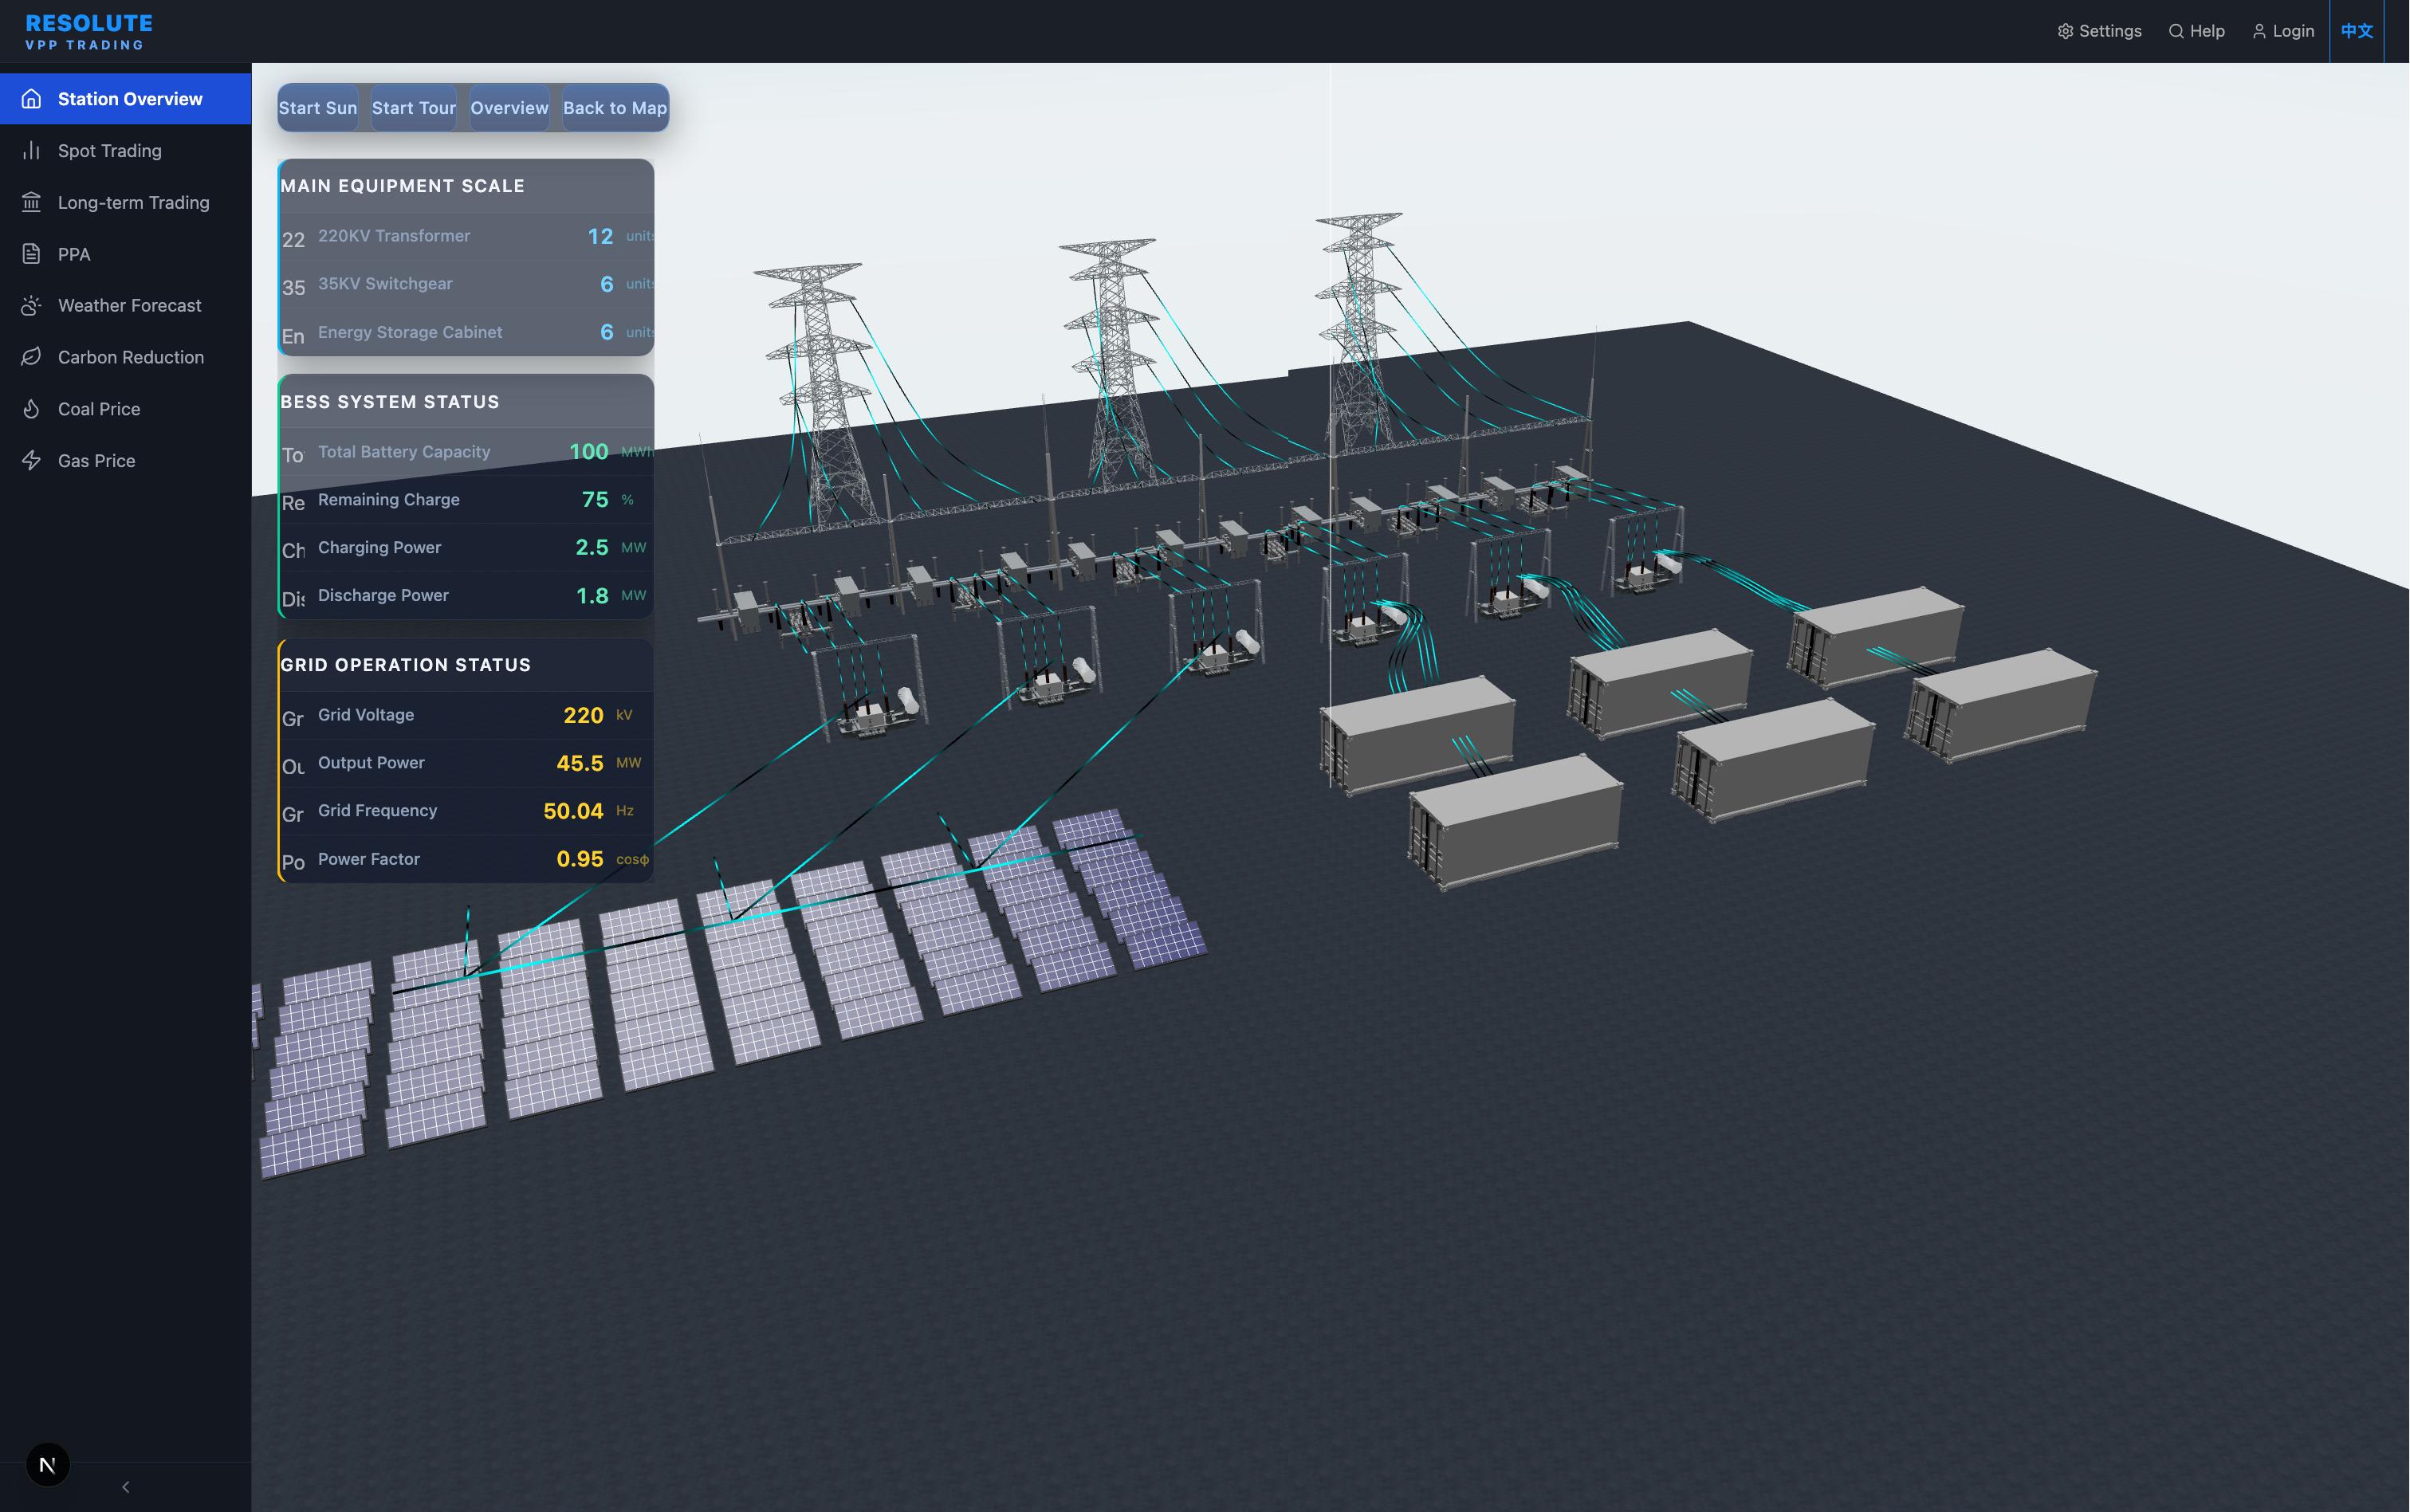Click the RESOLUTE VPP TRADING logo
The height and width of the screenshot is (1512, 2410).
[x=89, y=32]
